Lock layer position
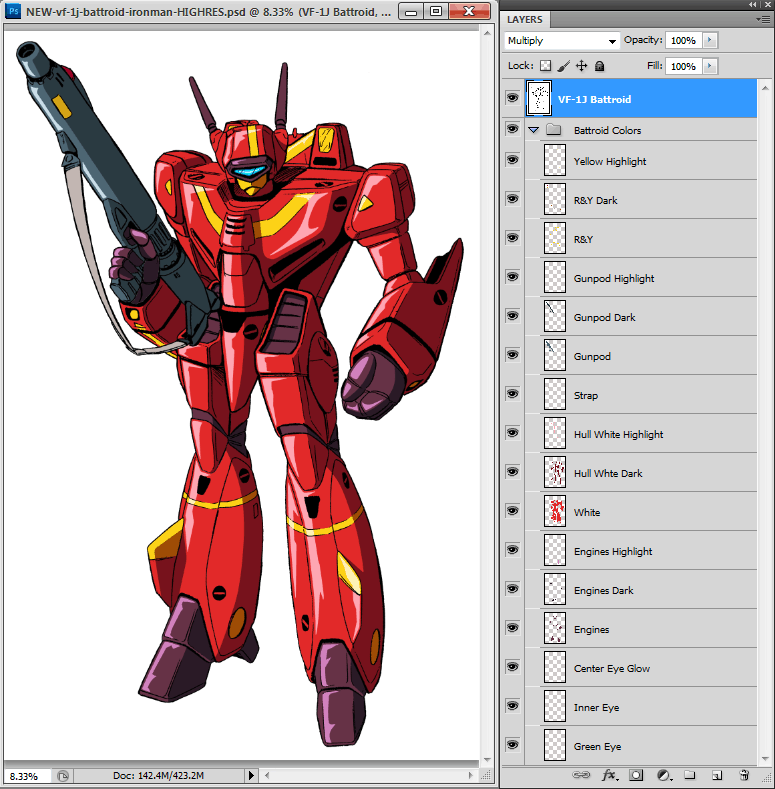This screenshot has width=775, height=789. (581, 66)
